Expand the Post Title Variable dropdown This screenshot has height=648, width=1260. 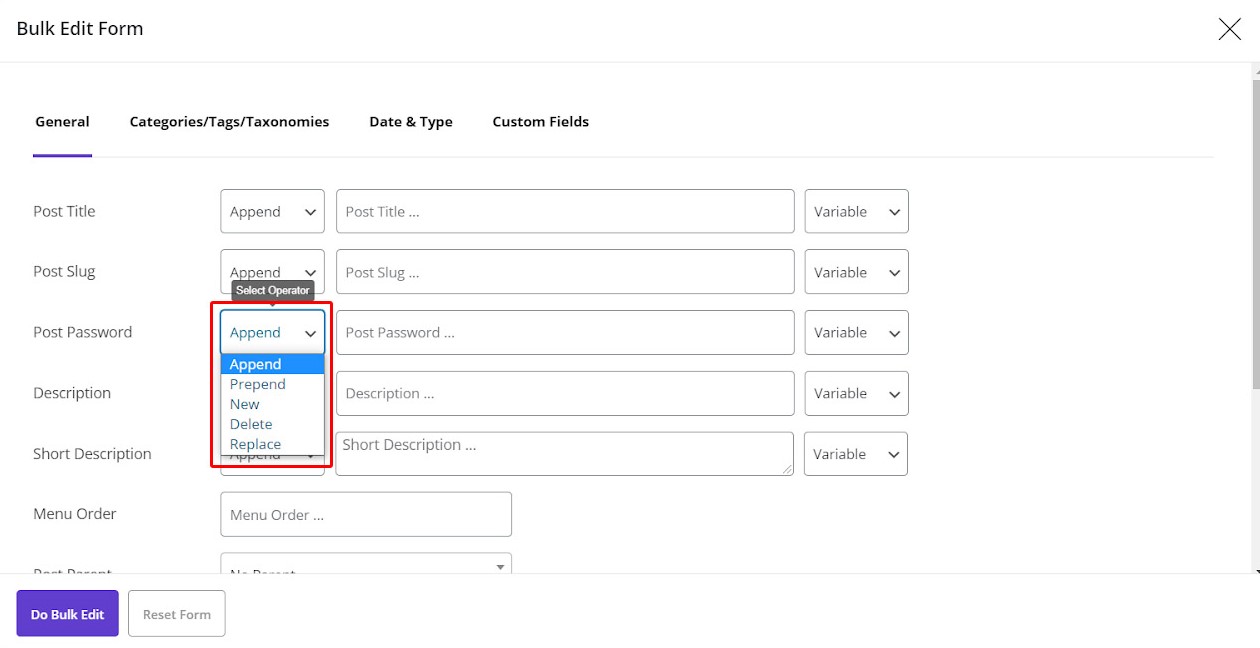(856, 212)
